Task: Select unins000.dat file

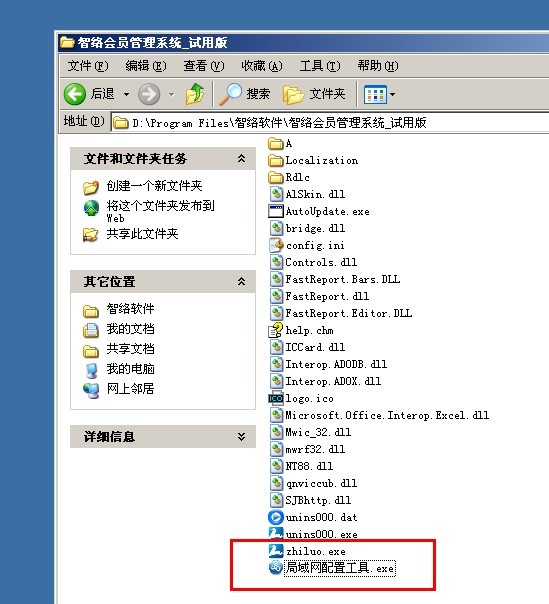Action: click(x=313, y=517)
